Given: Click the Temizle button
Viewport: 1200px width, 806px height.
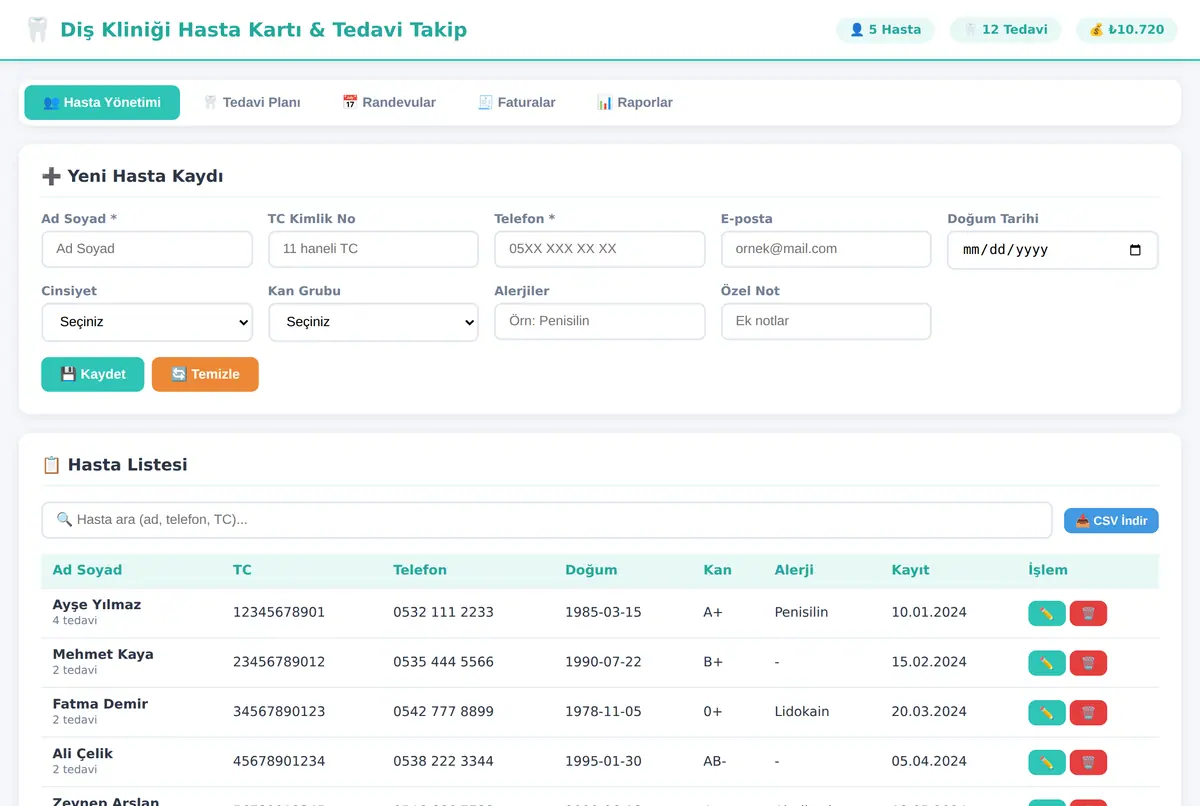Looking at the screenshot, I should tap(205, 374).
